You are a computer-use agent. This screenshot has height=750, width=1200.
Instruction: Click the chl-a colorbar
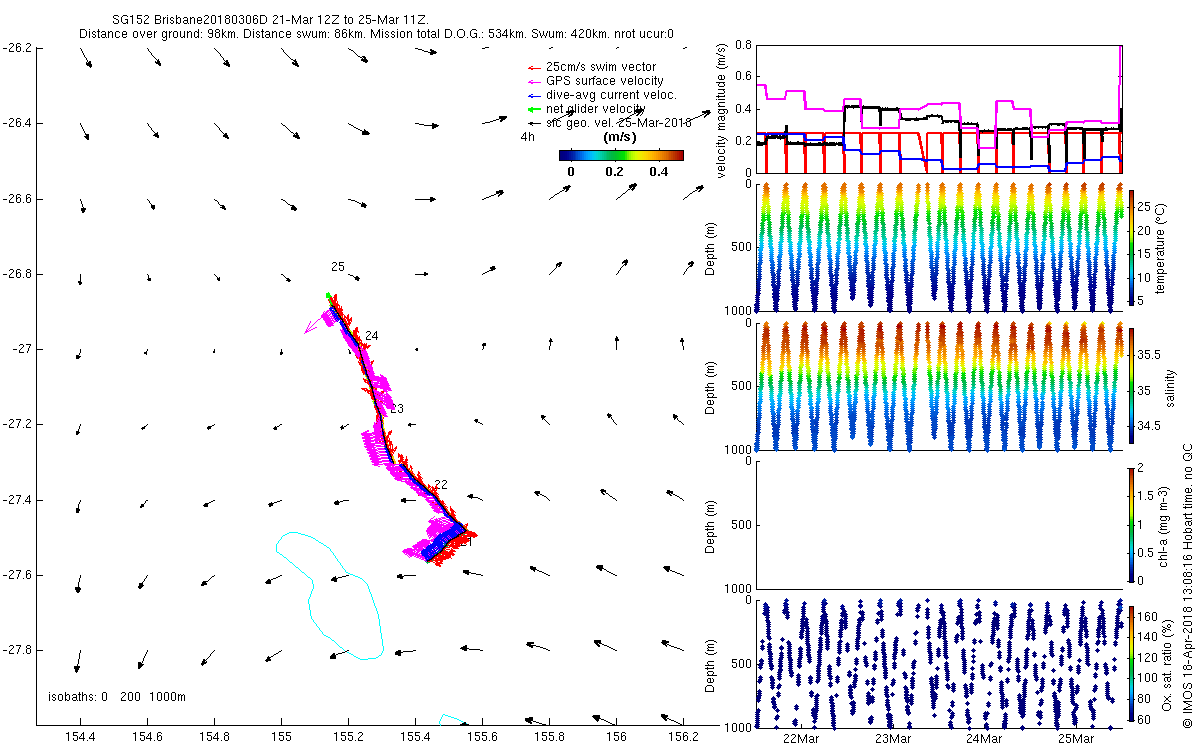[x=1132, y=524]
